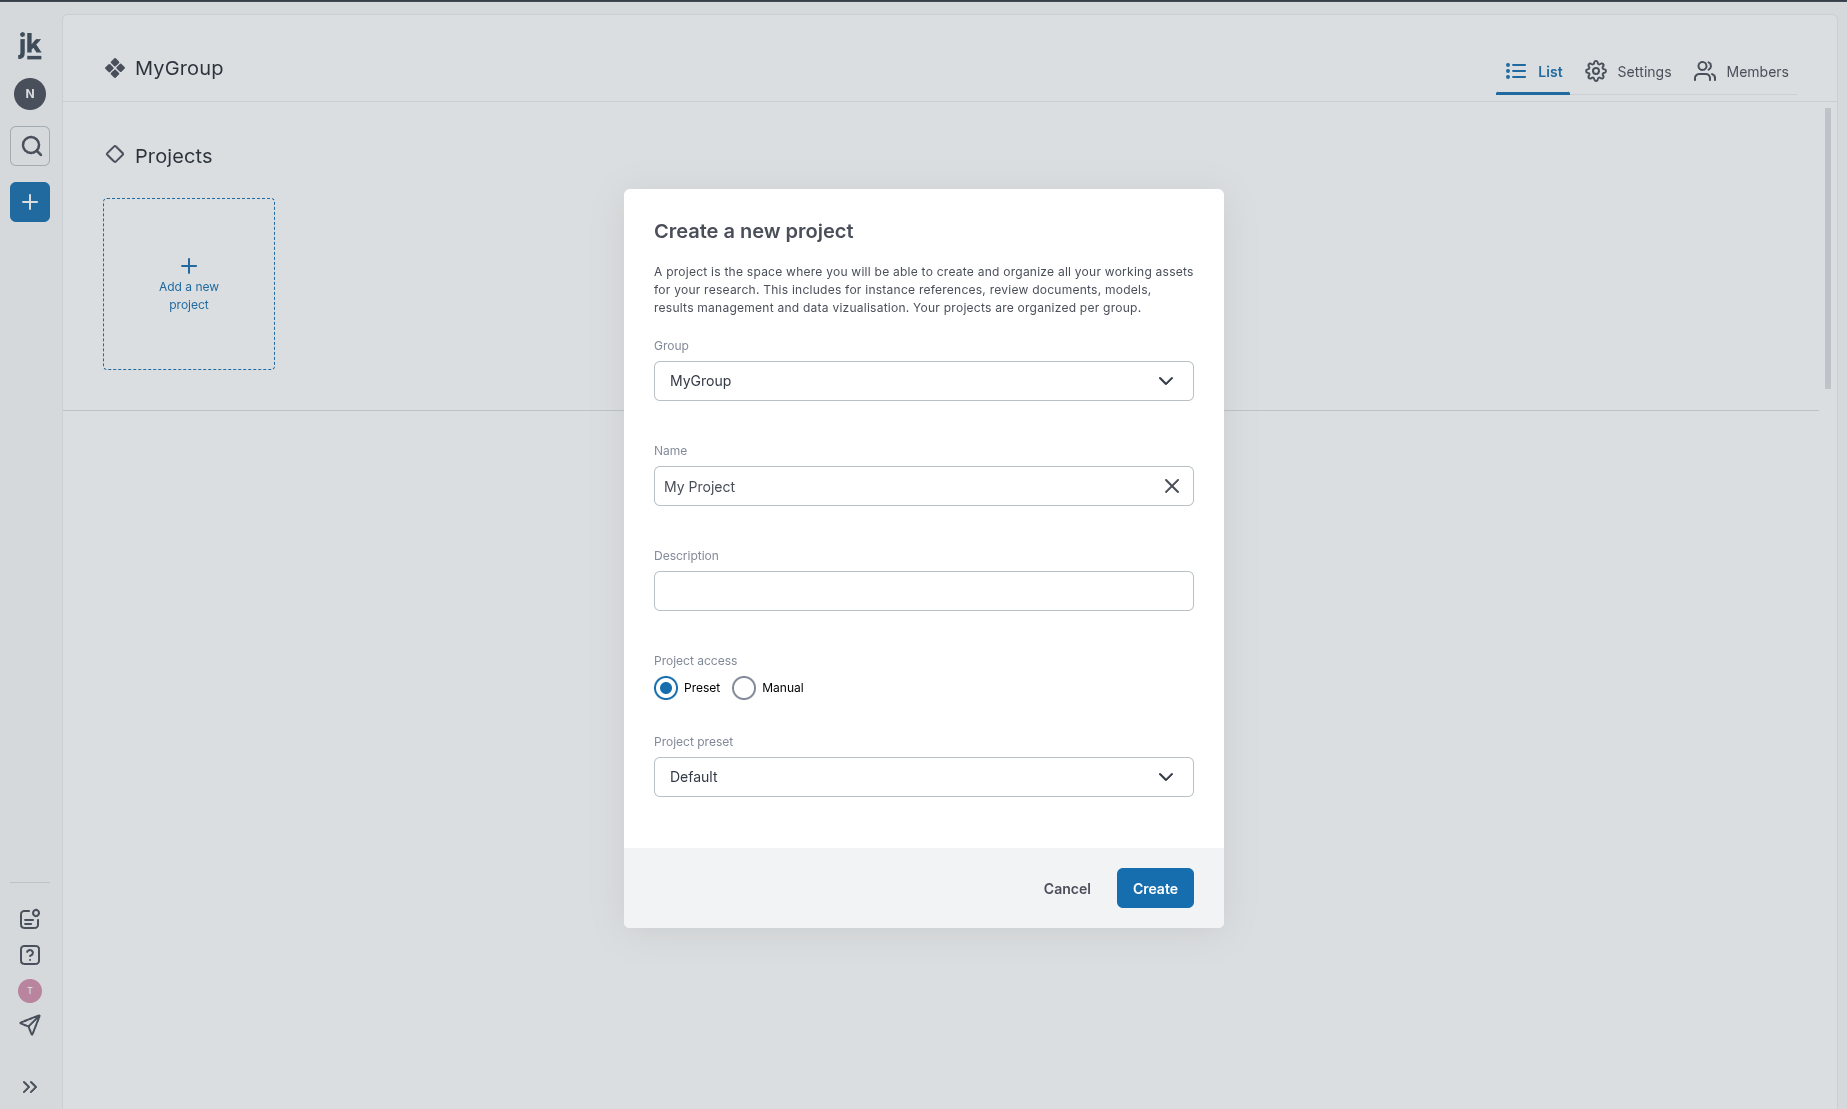Click the blue plus button in the sidebar

(30, 202)
